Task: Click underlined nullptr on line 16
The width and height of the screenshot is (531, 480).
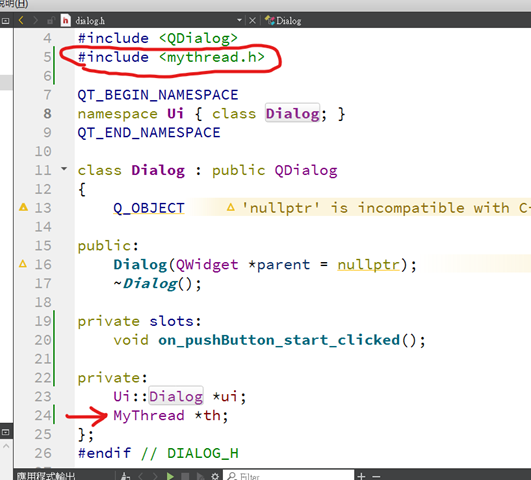Action: pos(369,264)
